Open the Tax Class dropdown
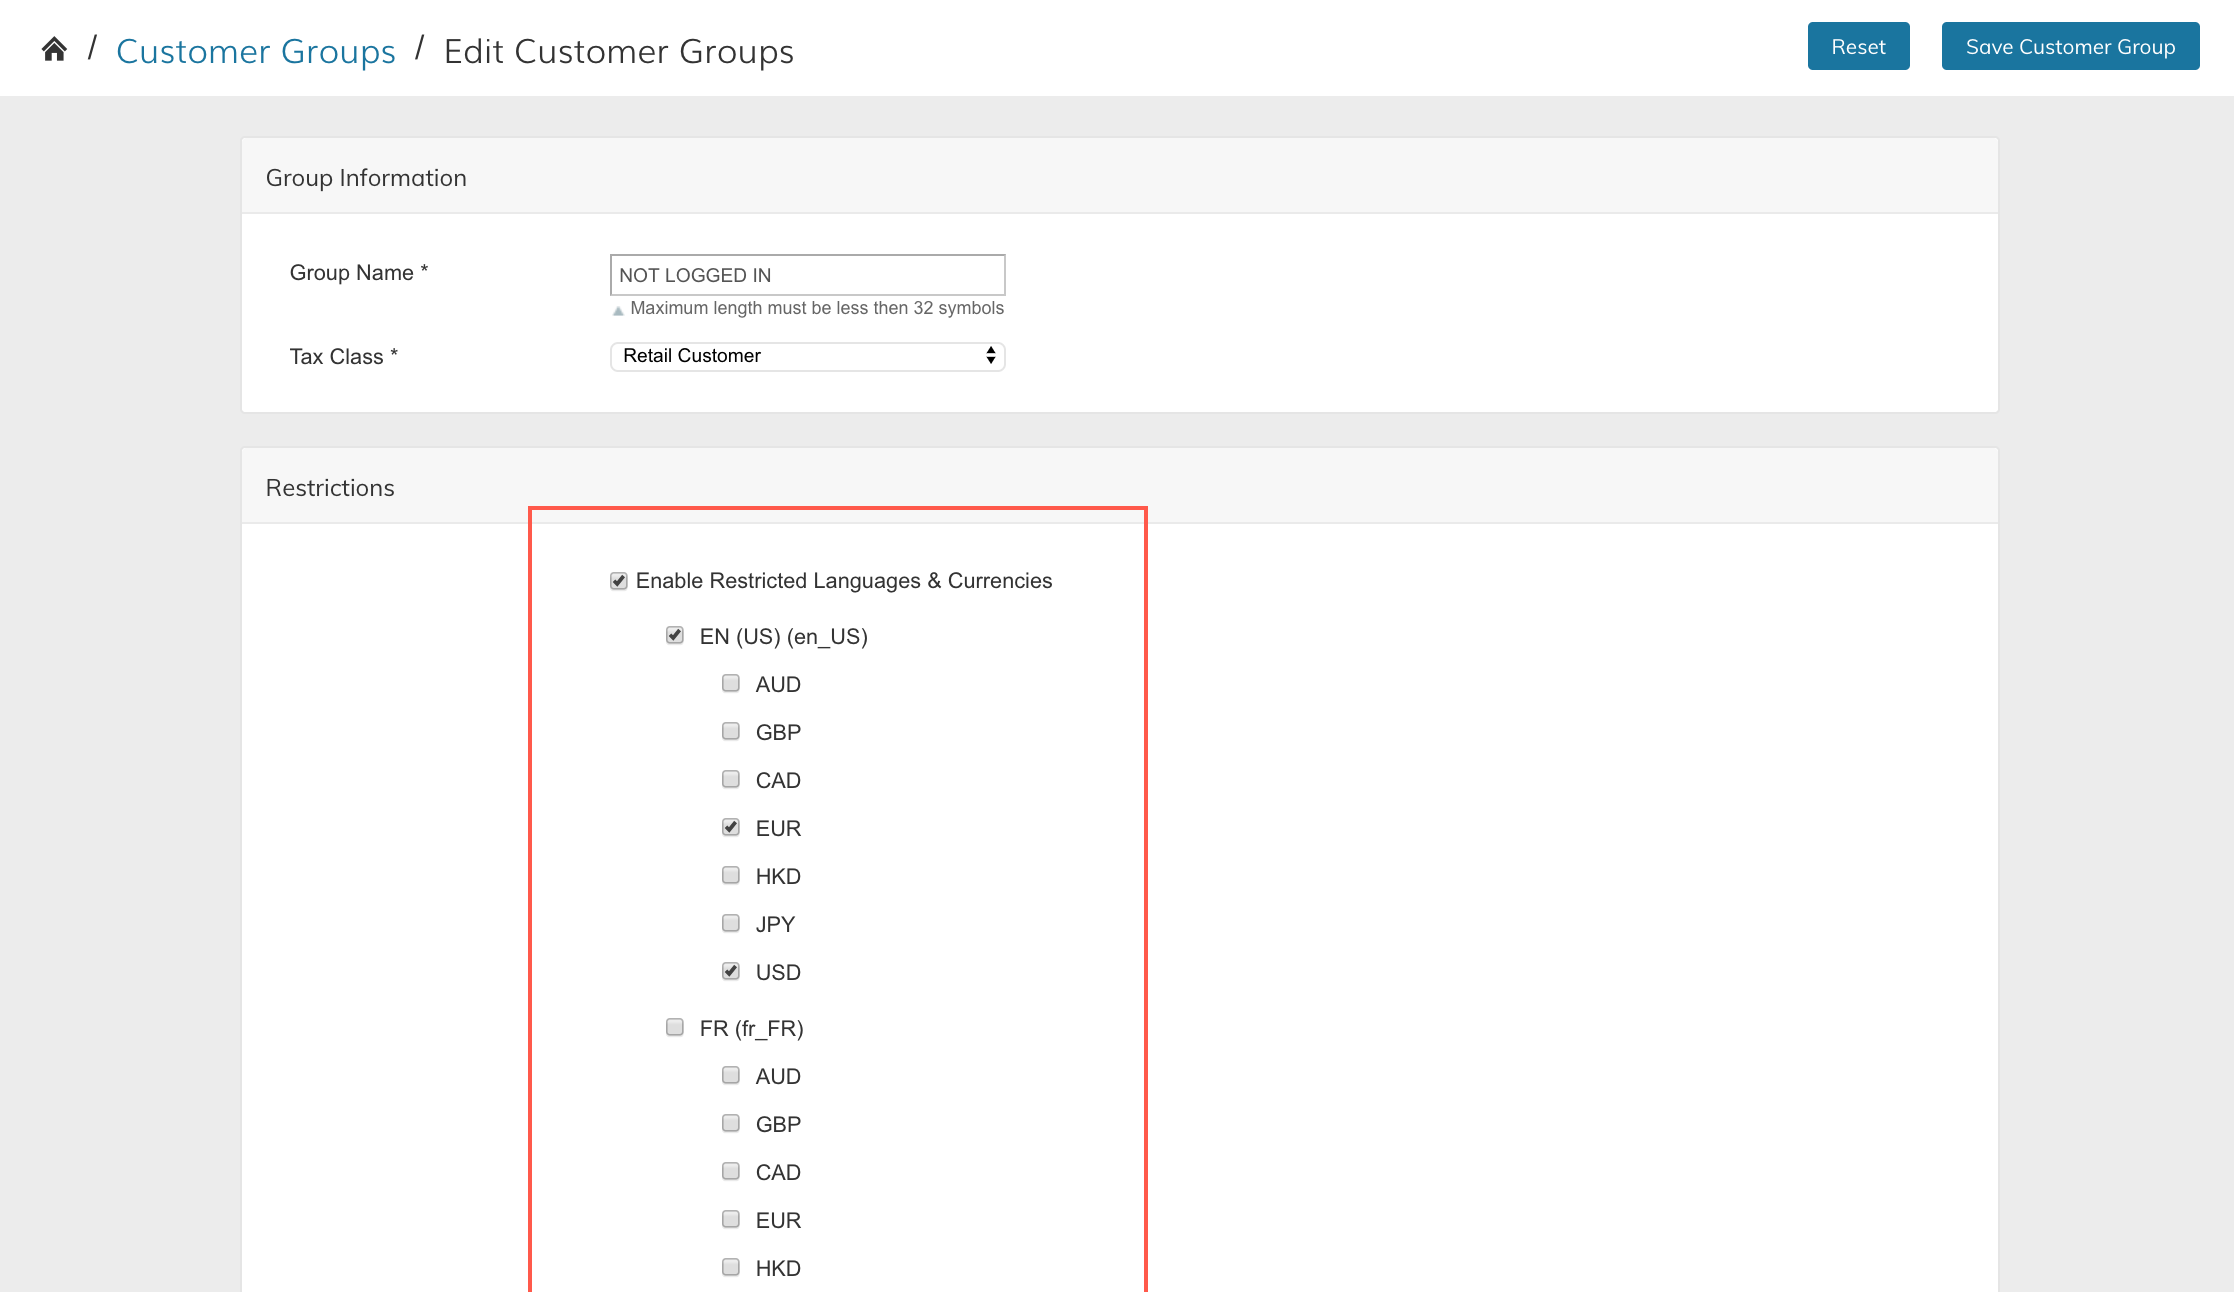 pos(807,356)
